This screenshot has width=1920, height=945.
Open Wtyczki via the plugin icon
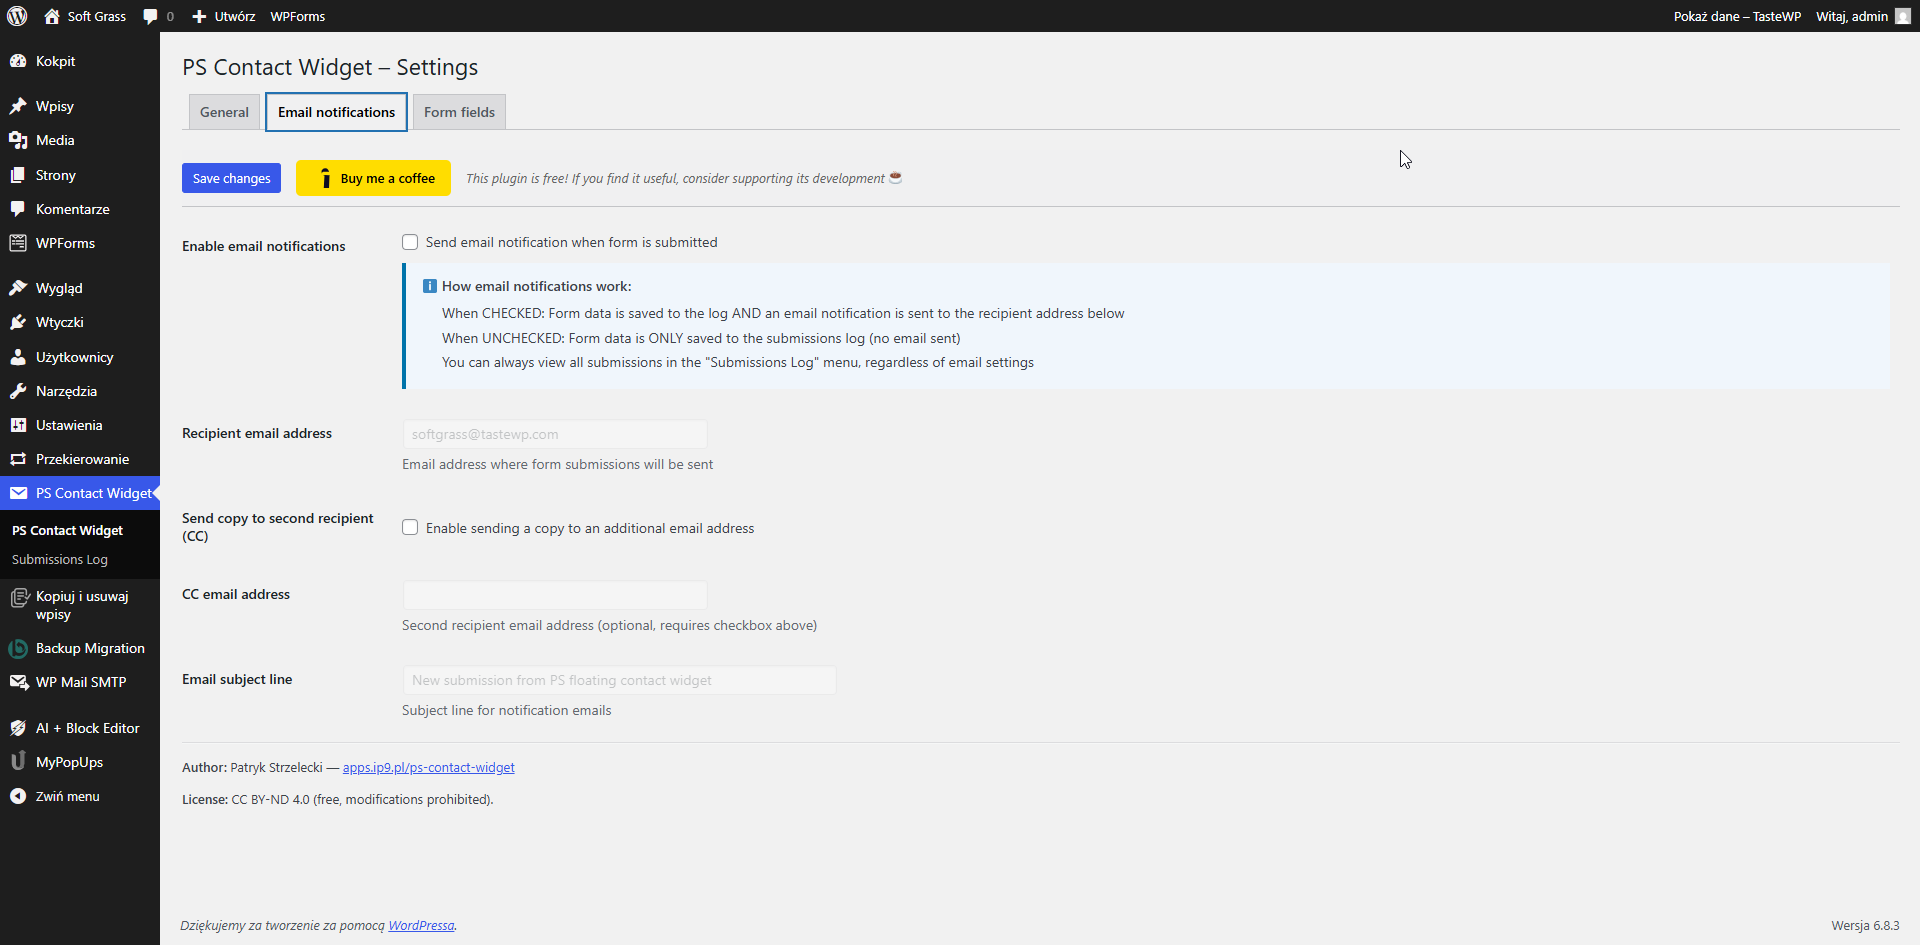click(19, 322)
